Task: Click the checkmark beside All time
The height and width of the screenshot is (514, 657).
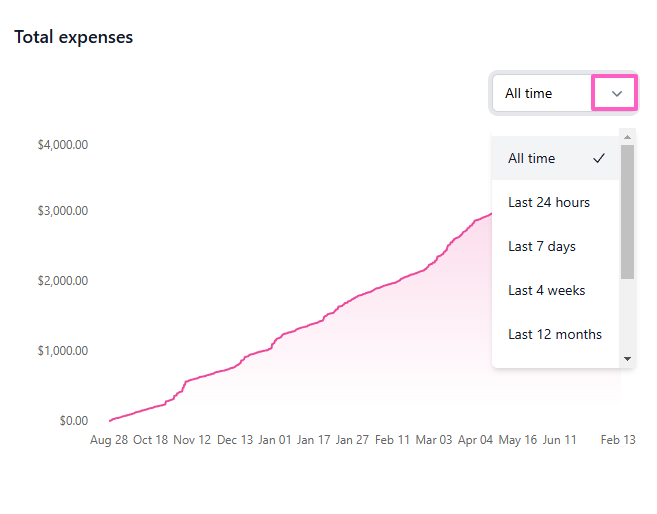Action: tap(599, 158)
